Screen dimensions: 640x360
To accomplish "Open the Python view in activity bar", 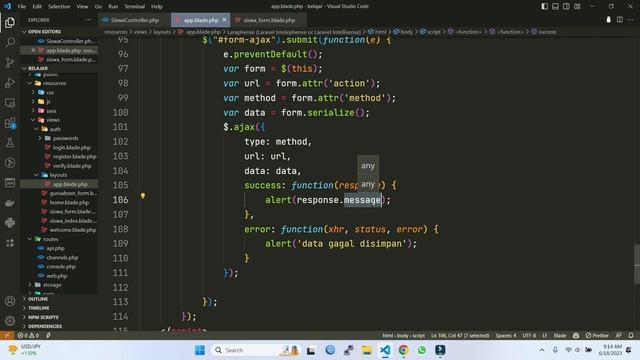I will [10, 223].
